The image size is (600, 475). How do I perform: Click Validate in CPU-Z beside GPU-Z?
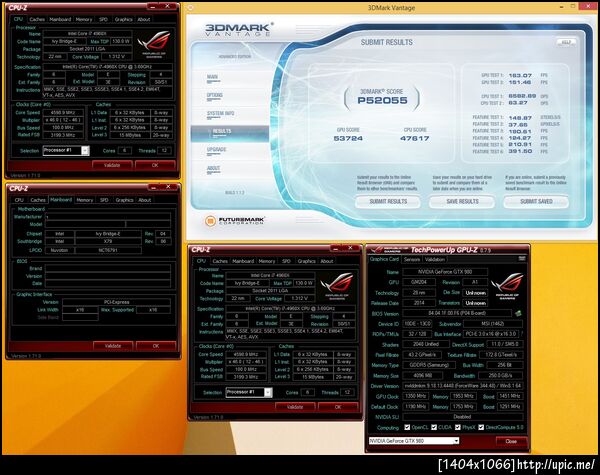tap(295, 407)
